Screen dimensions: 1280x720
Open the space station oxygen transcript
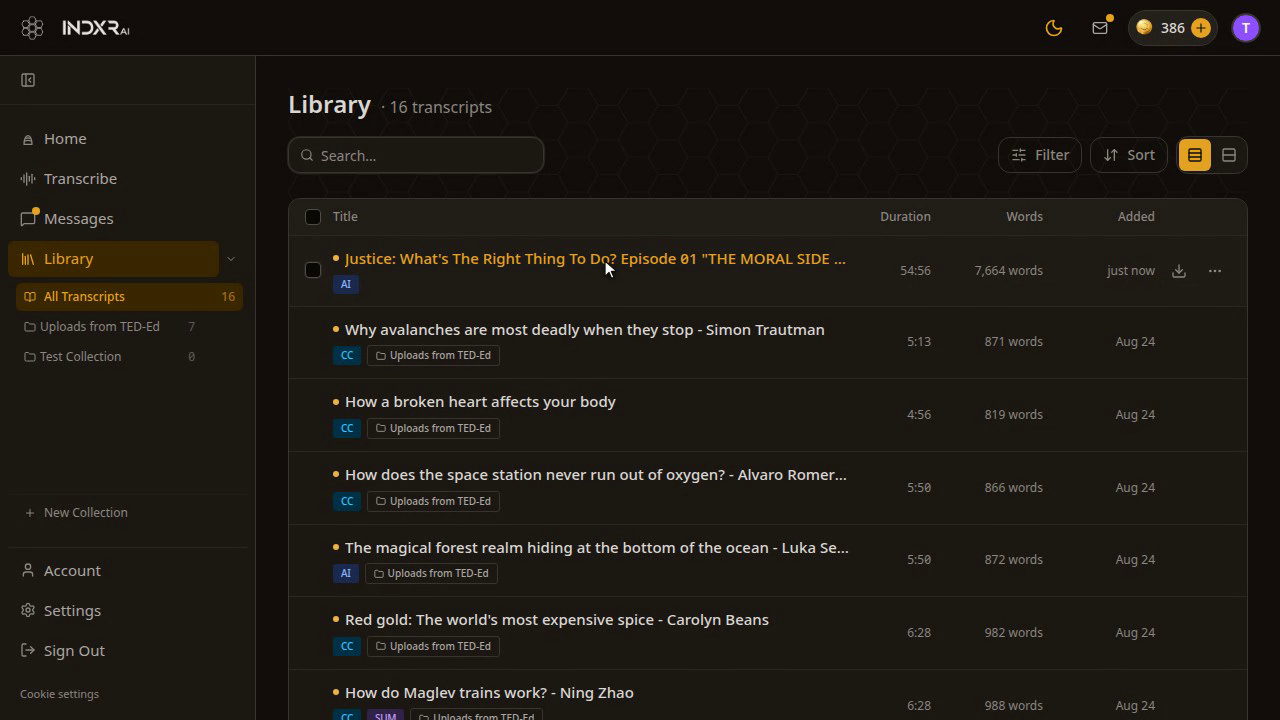[x=596, y=475]
